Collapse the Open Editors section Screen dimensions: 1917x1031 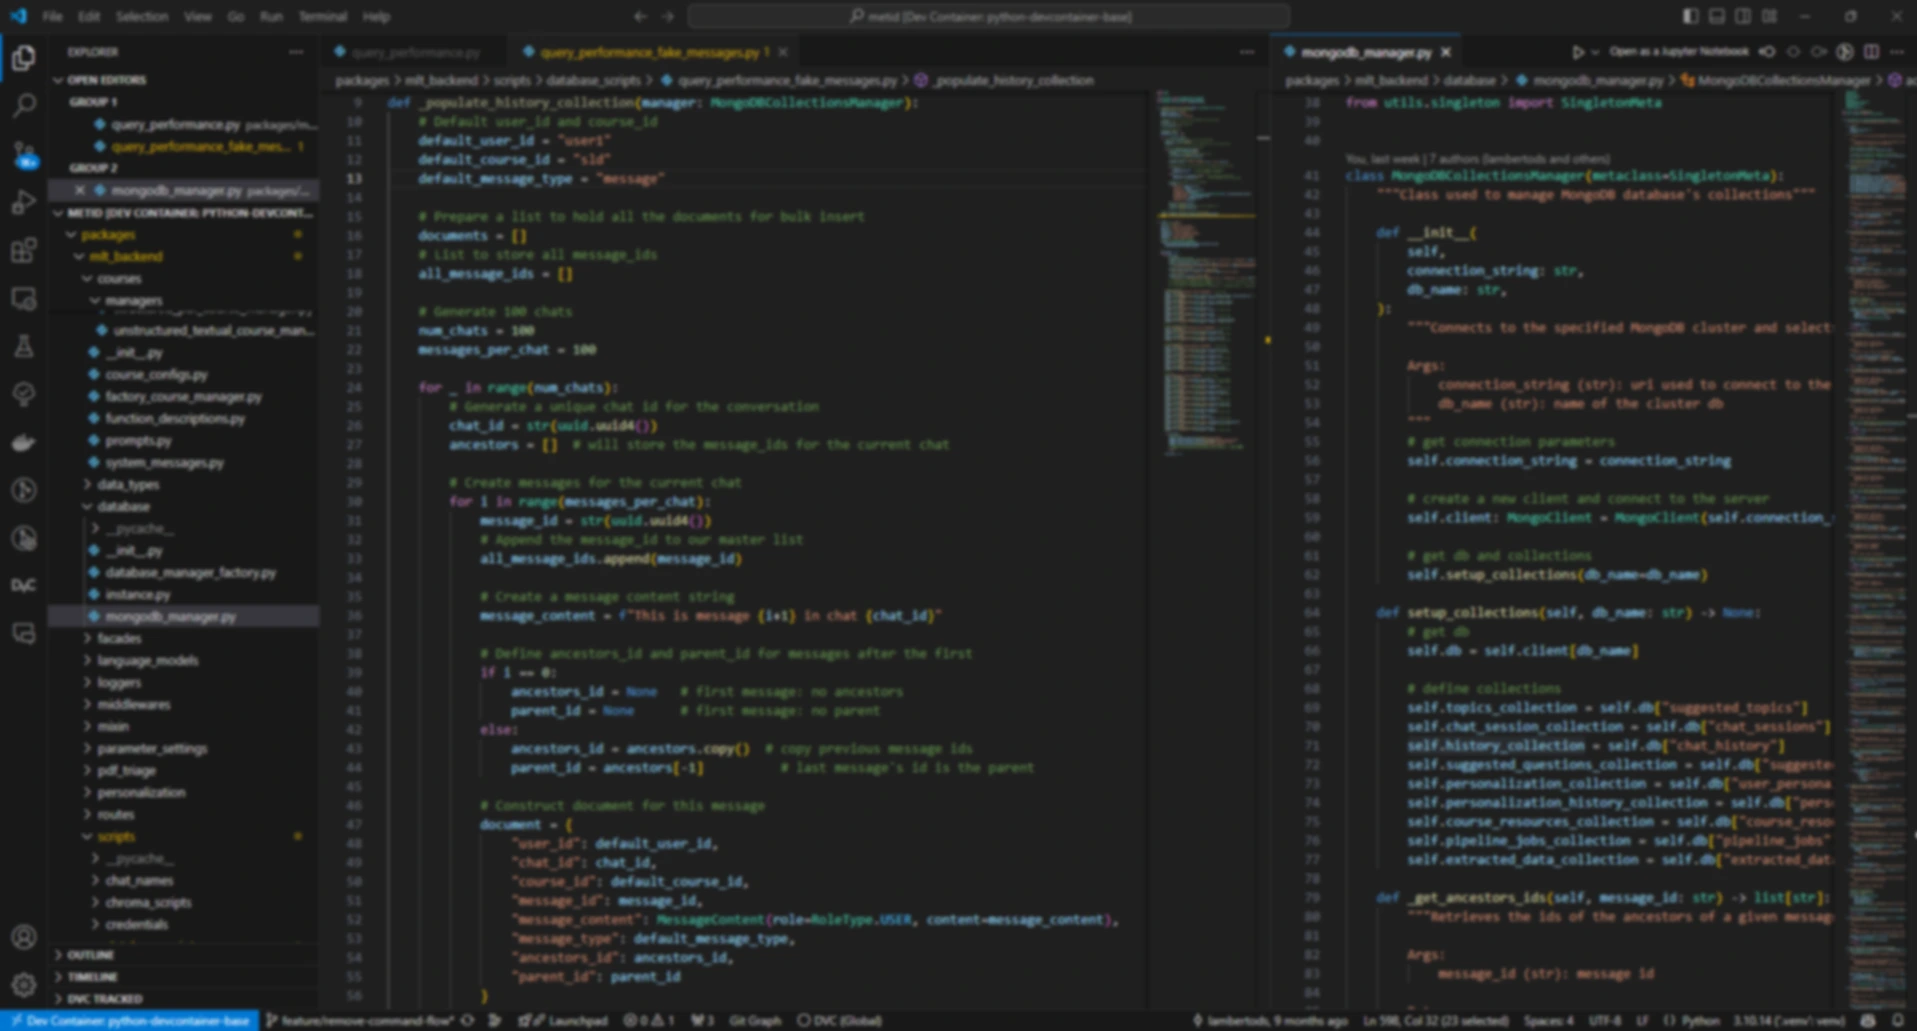(106, 80)
